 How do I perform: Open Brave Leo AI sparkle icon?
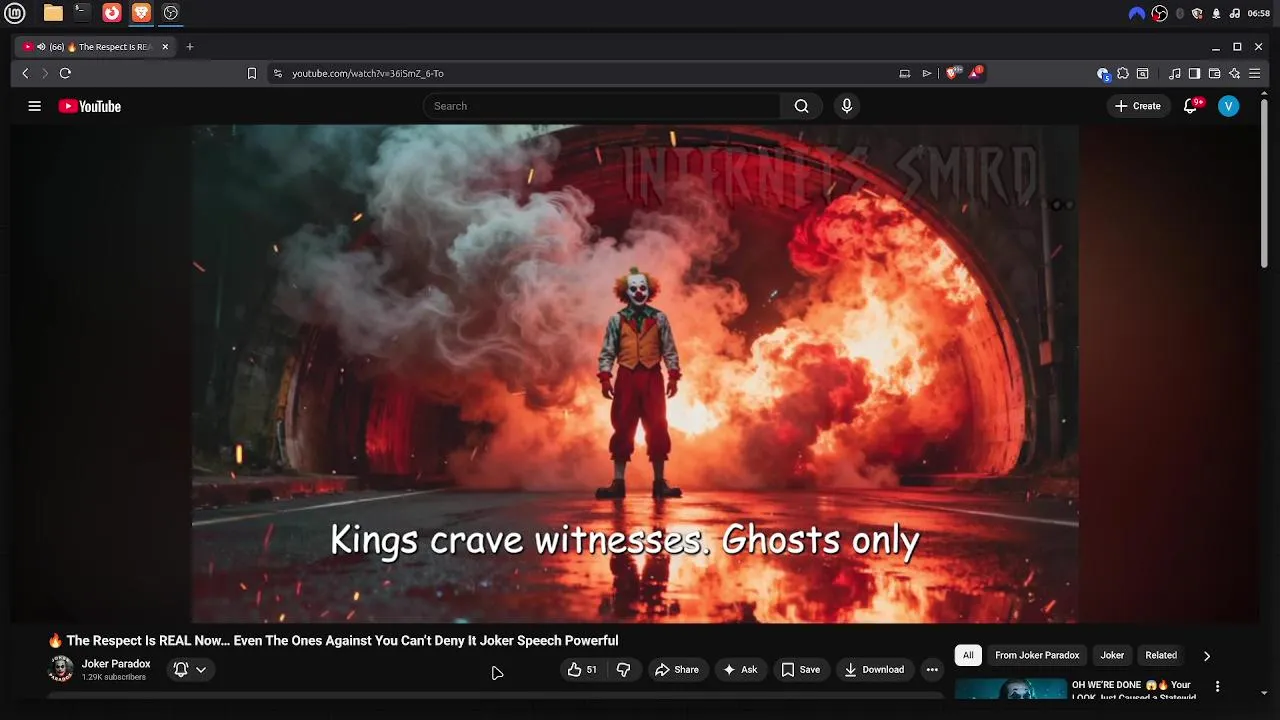pyautogui.click(x=1235, y=73)
